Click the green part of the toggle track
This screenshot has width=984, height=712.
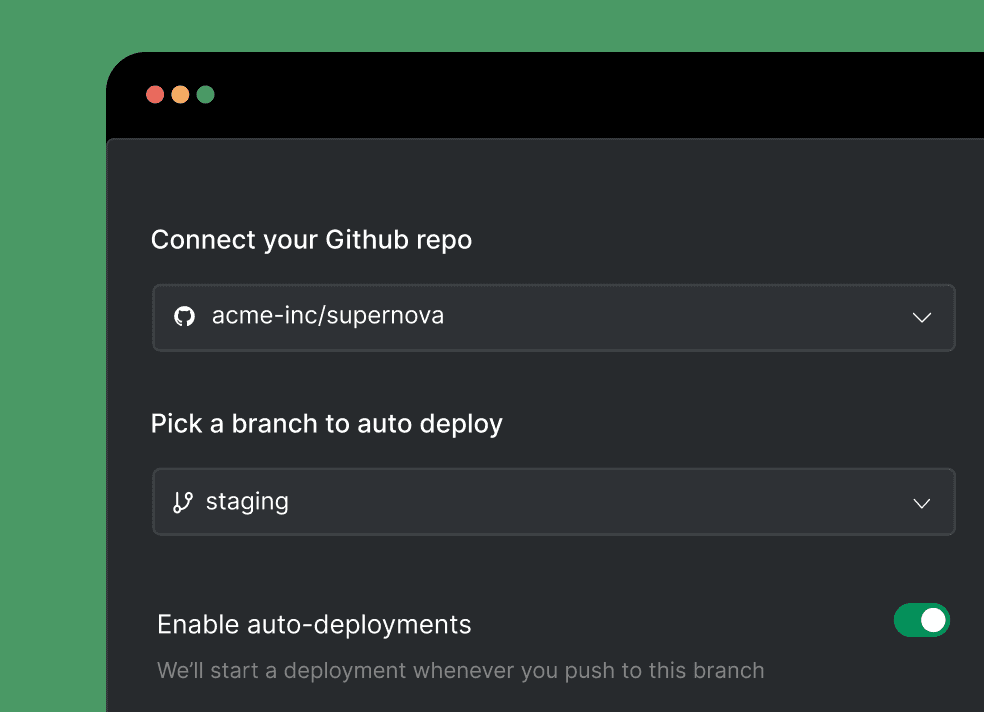click(906, 620)
